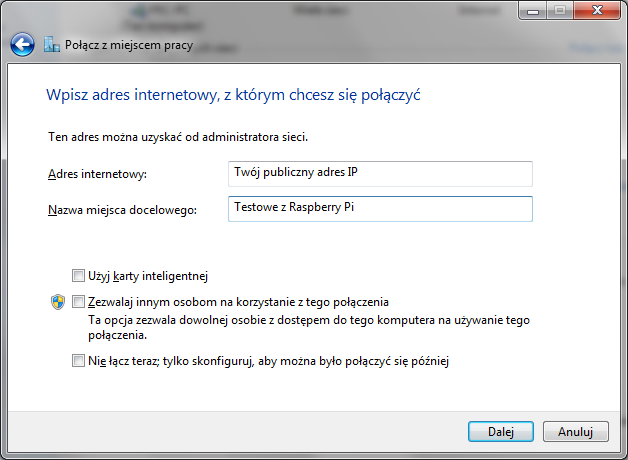Cancel the wizard with Anuluj

(x=575, y=431)
